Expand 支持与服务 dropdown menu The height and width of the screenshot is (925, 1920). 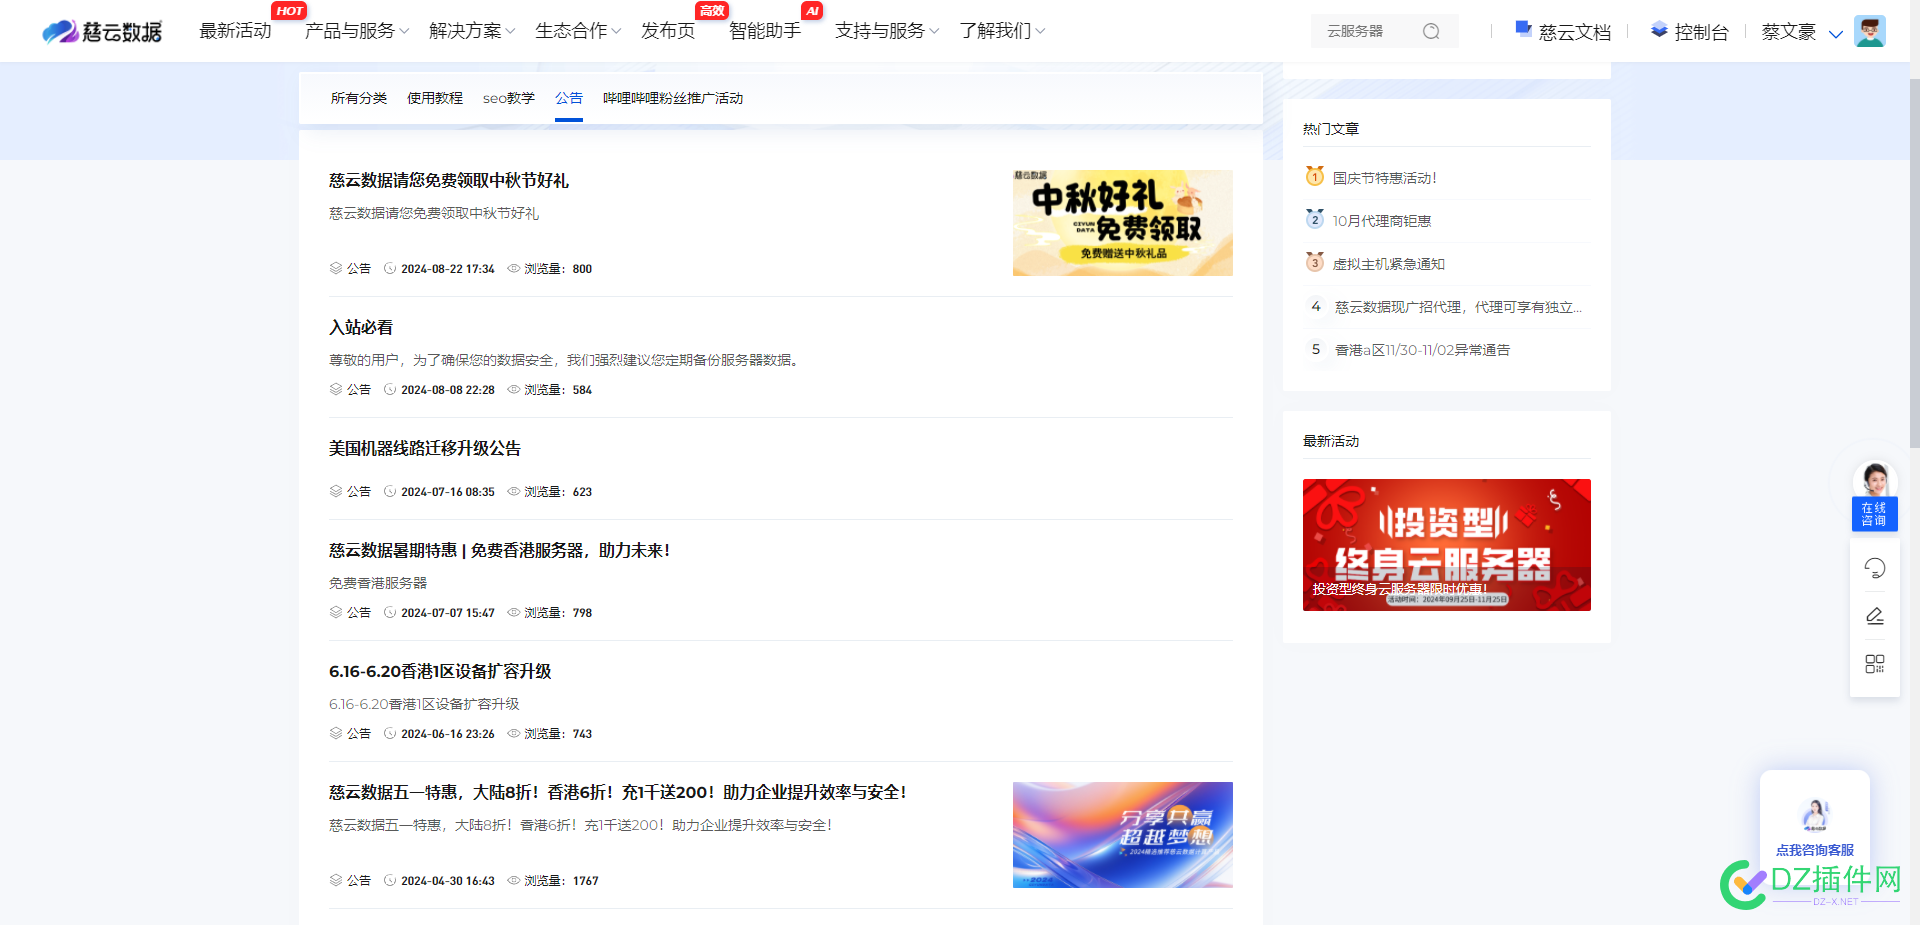point(887,31)
